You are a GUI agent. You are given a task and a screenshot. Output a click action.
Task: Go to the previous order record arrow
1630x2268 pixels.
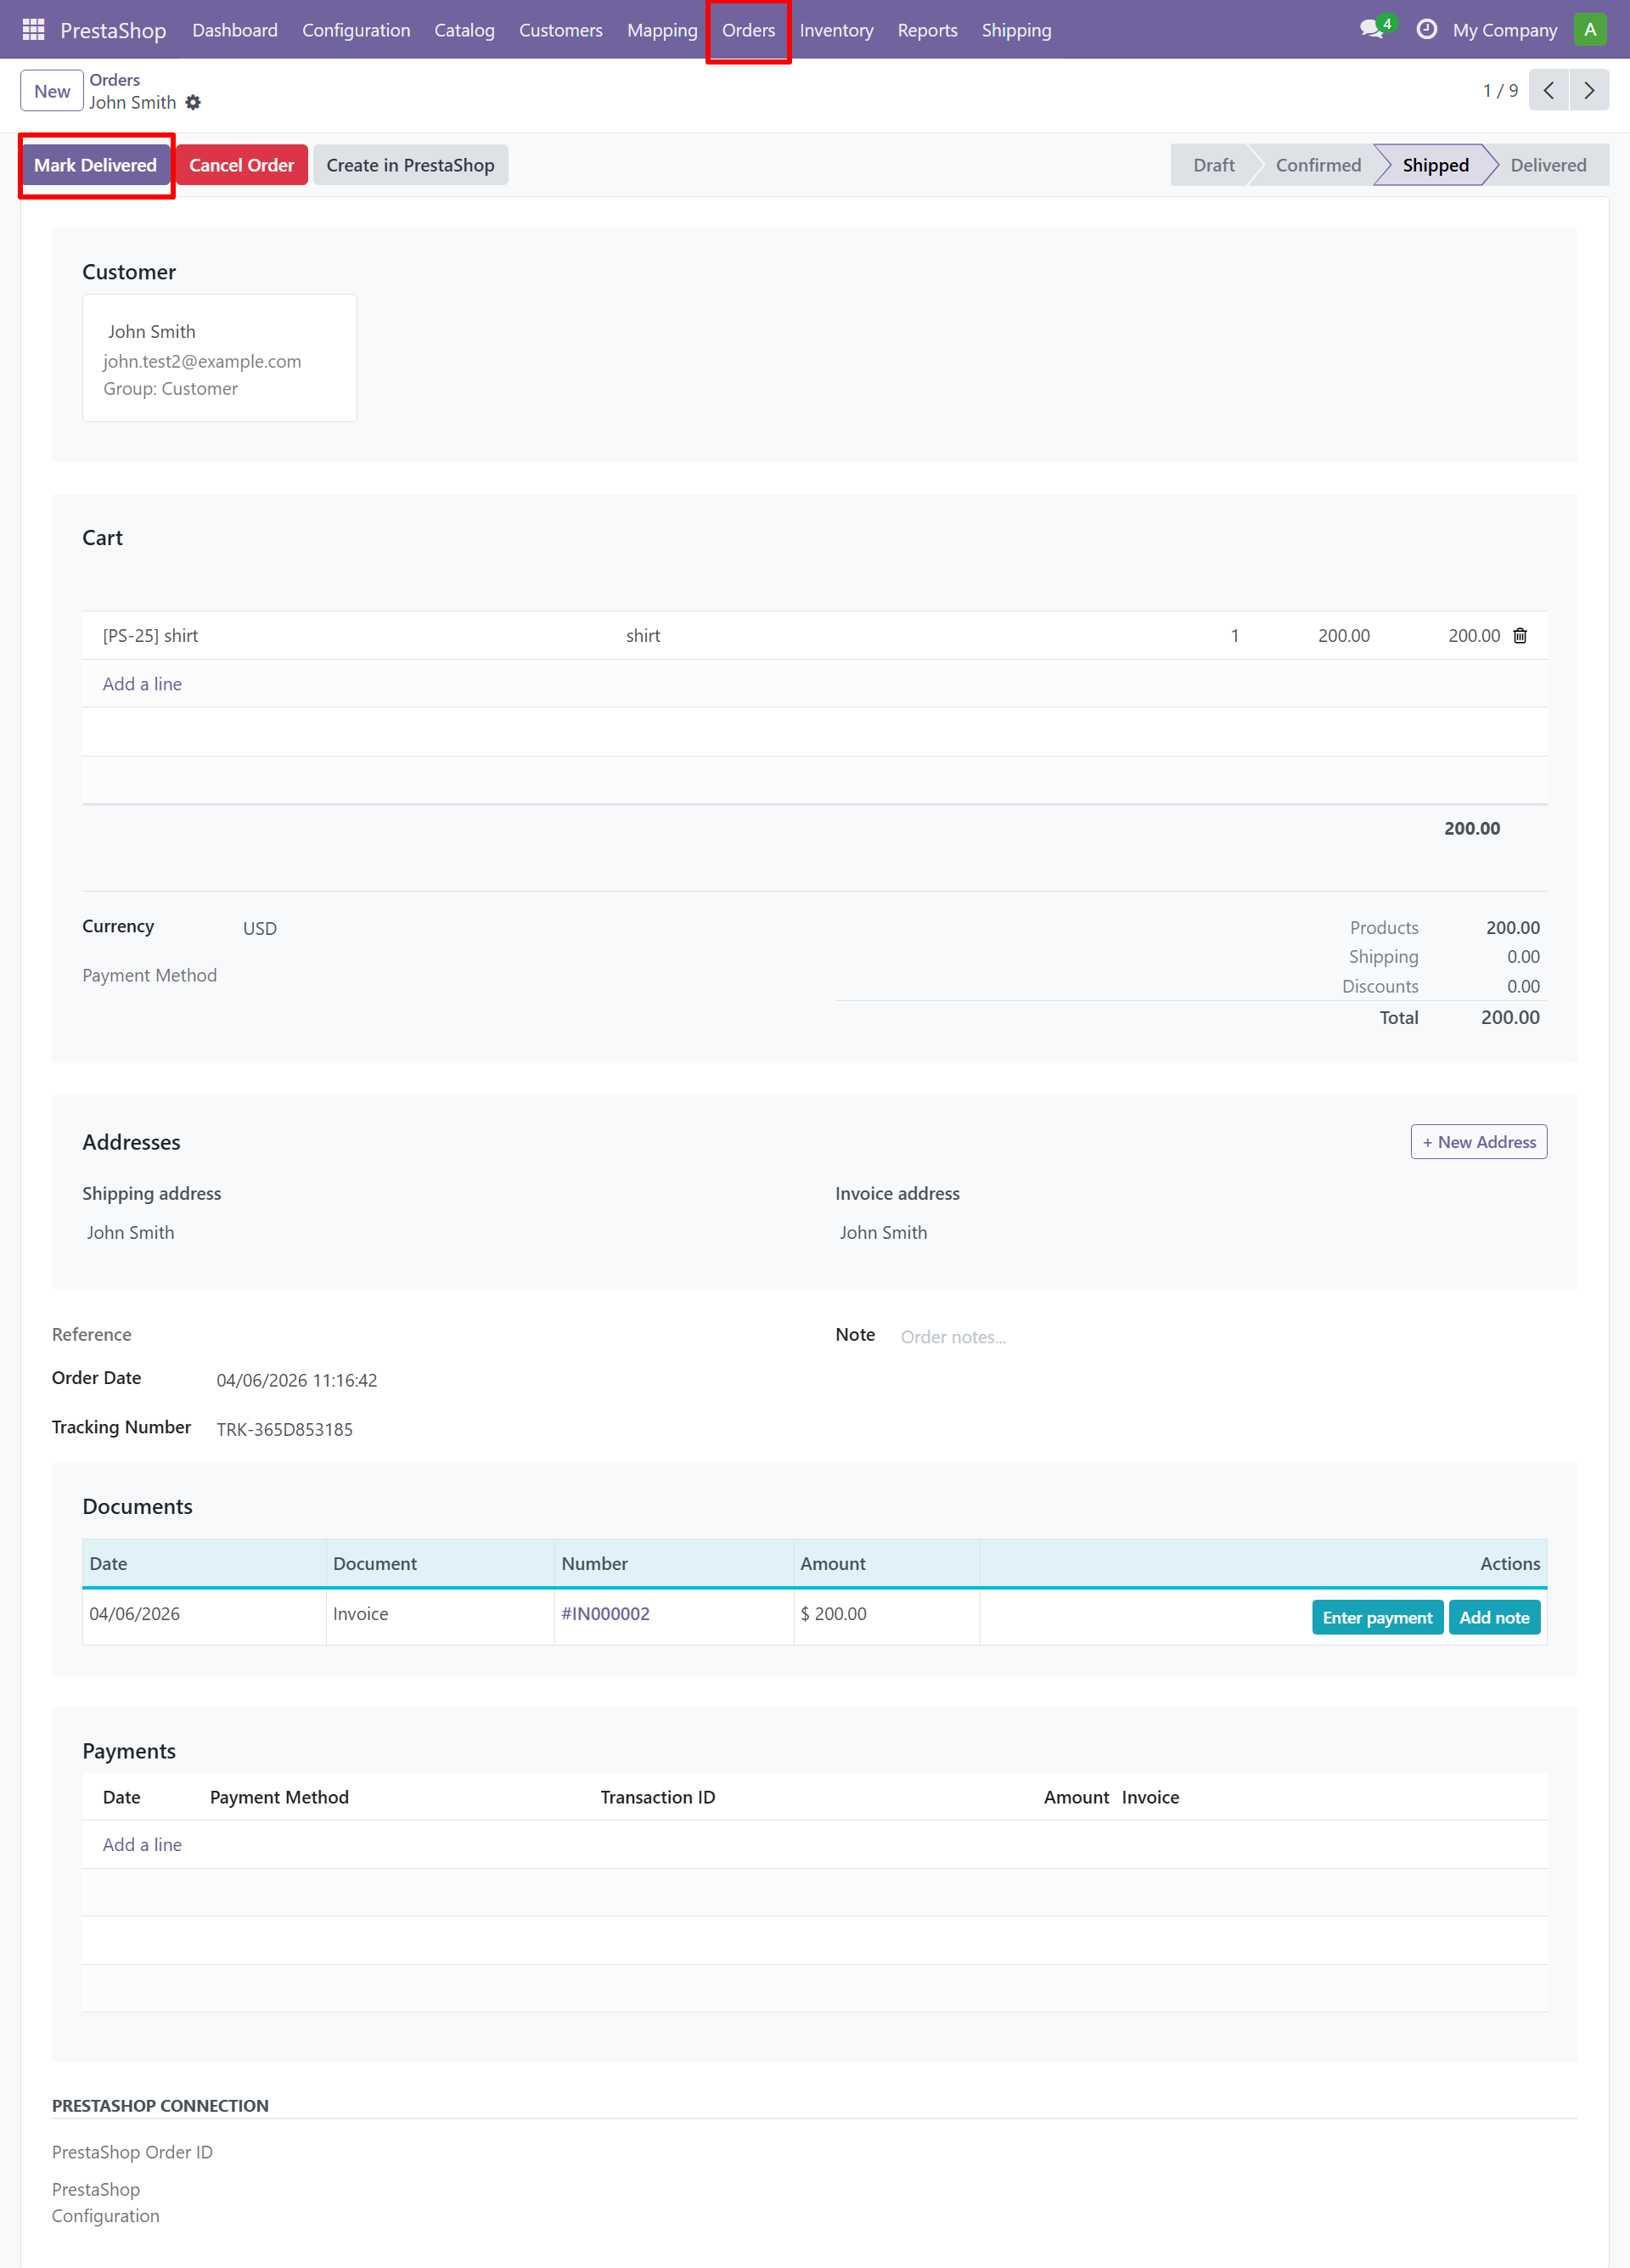[x=1548, y=91]
